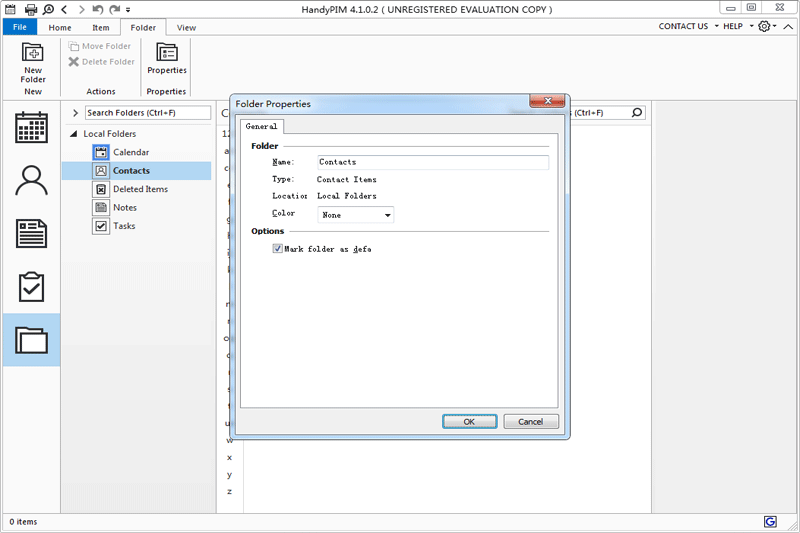Screen dimensions: 800x533
Task: Collapse the ribbon with the caret icon
Action: click(x=788, y=27)
